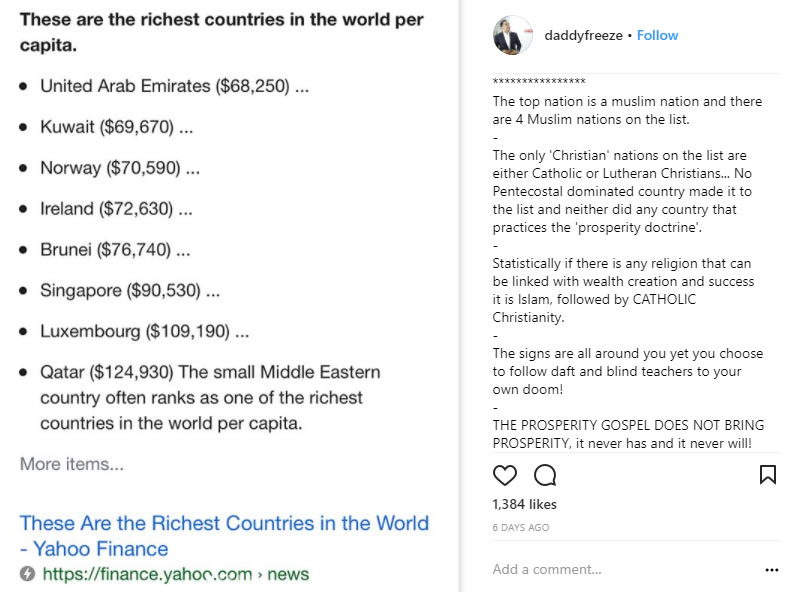Like the post with the heart icon
788x592 pixels.
tap(505, 474)
